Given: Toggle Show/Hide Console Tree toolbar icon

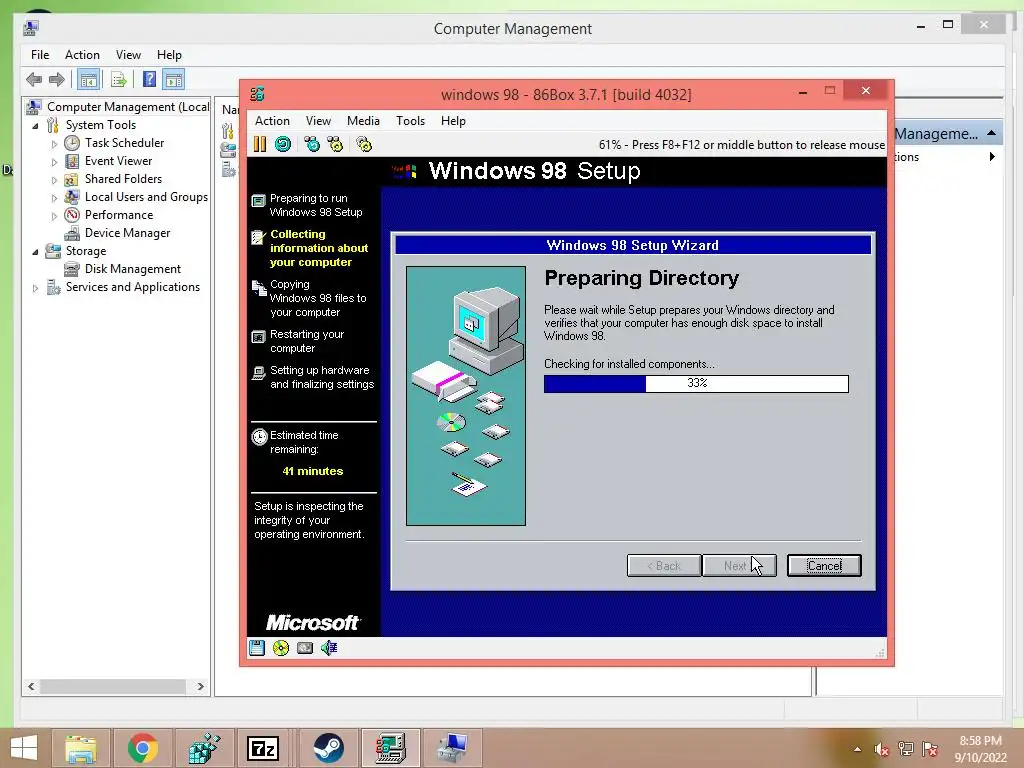Looking at the screenshot, I should click(x=88, y=80).
